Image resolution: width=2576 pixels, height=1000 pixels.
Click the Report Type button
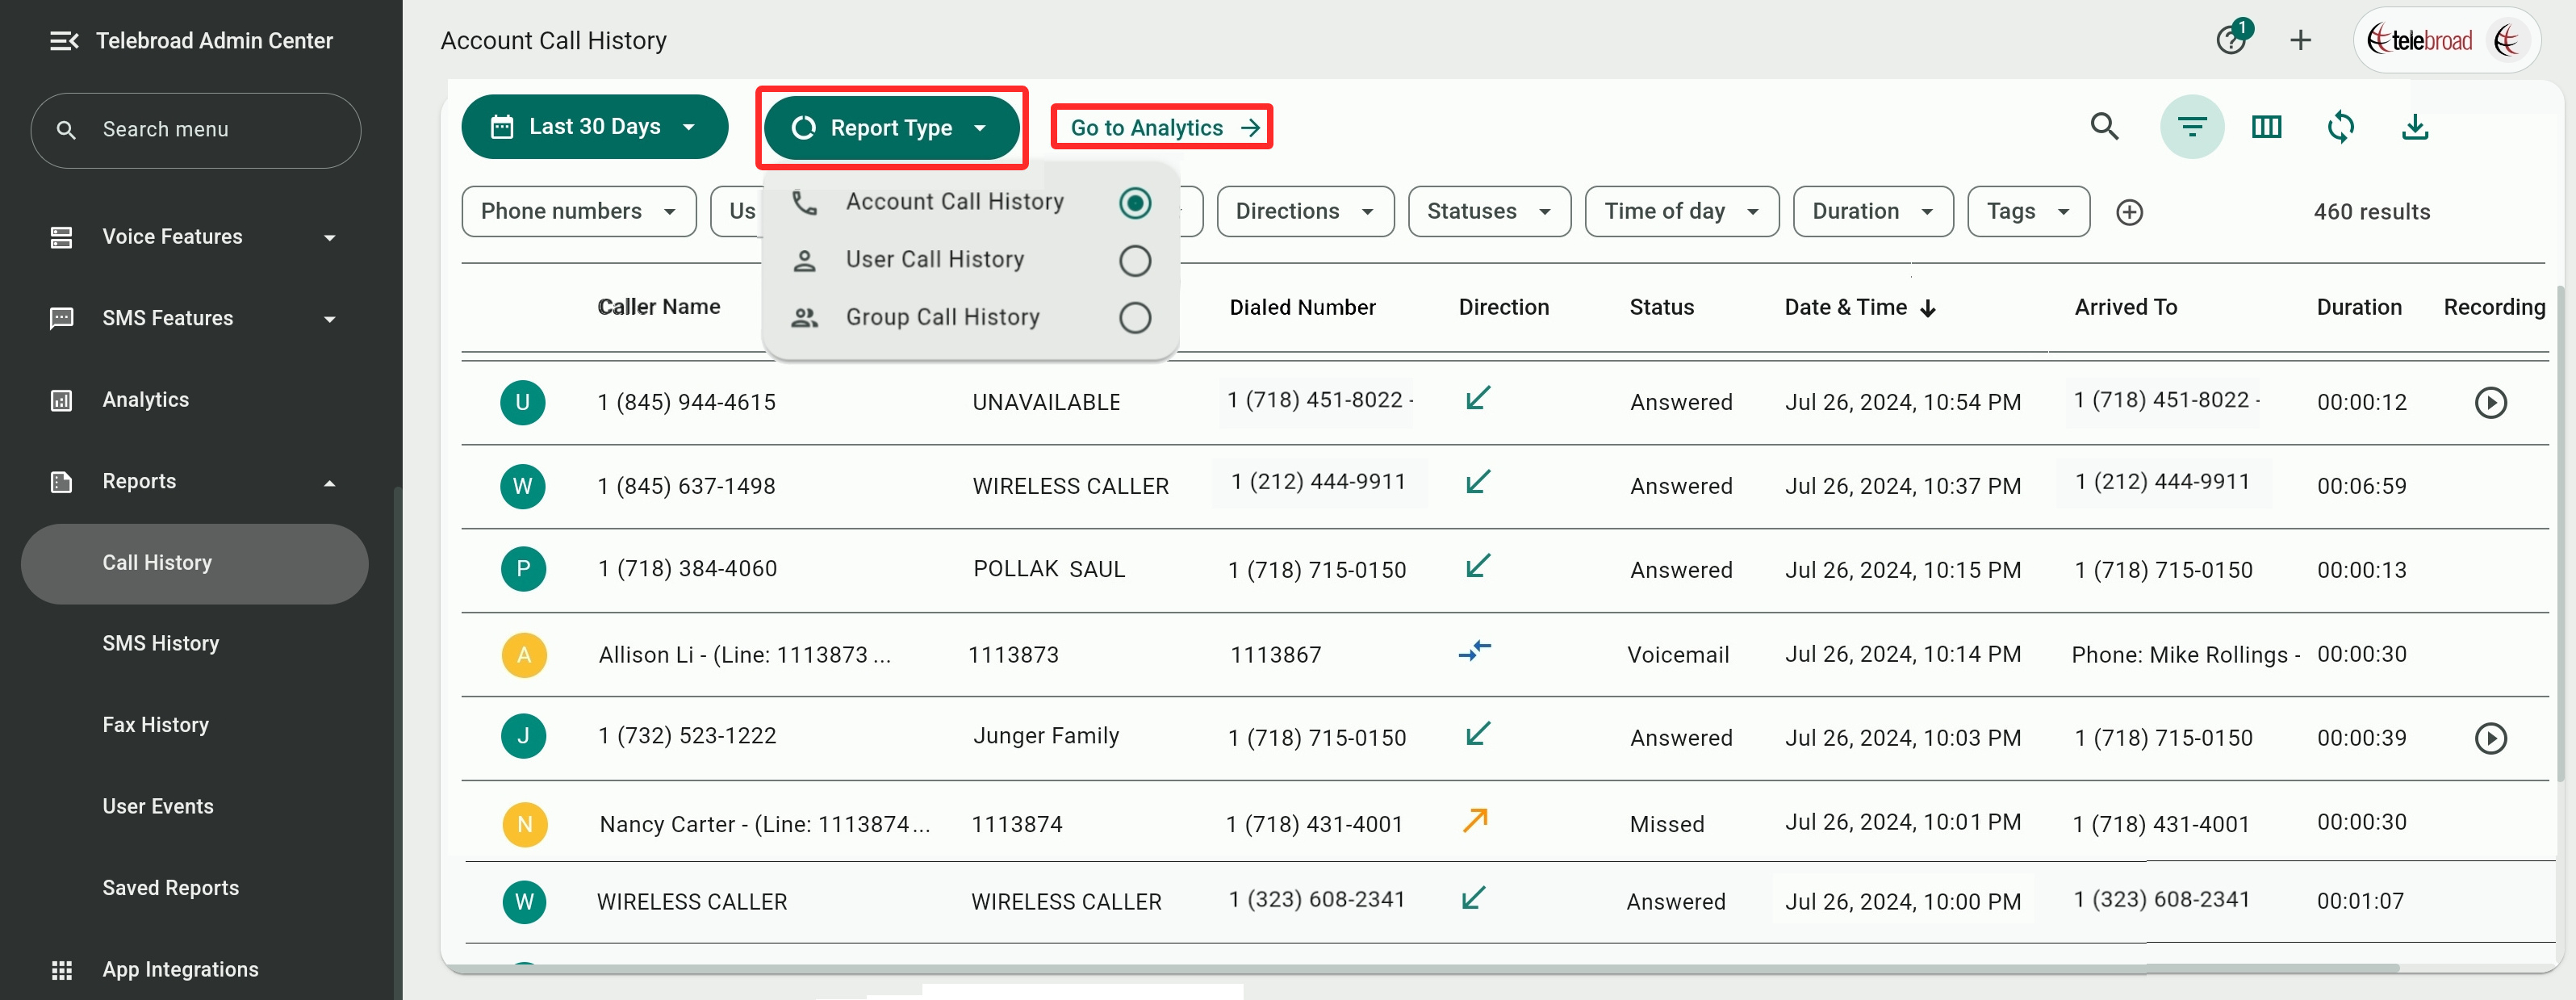pos(889,128)
